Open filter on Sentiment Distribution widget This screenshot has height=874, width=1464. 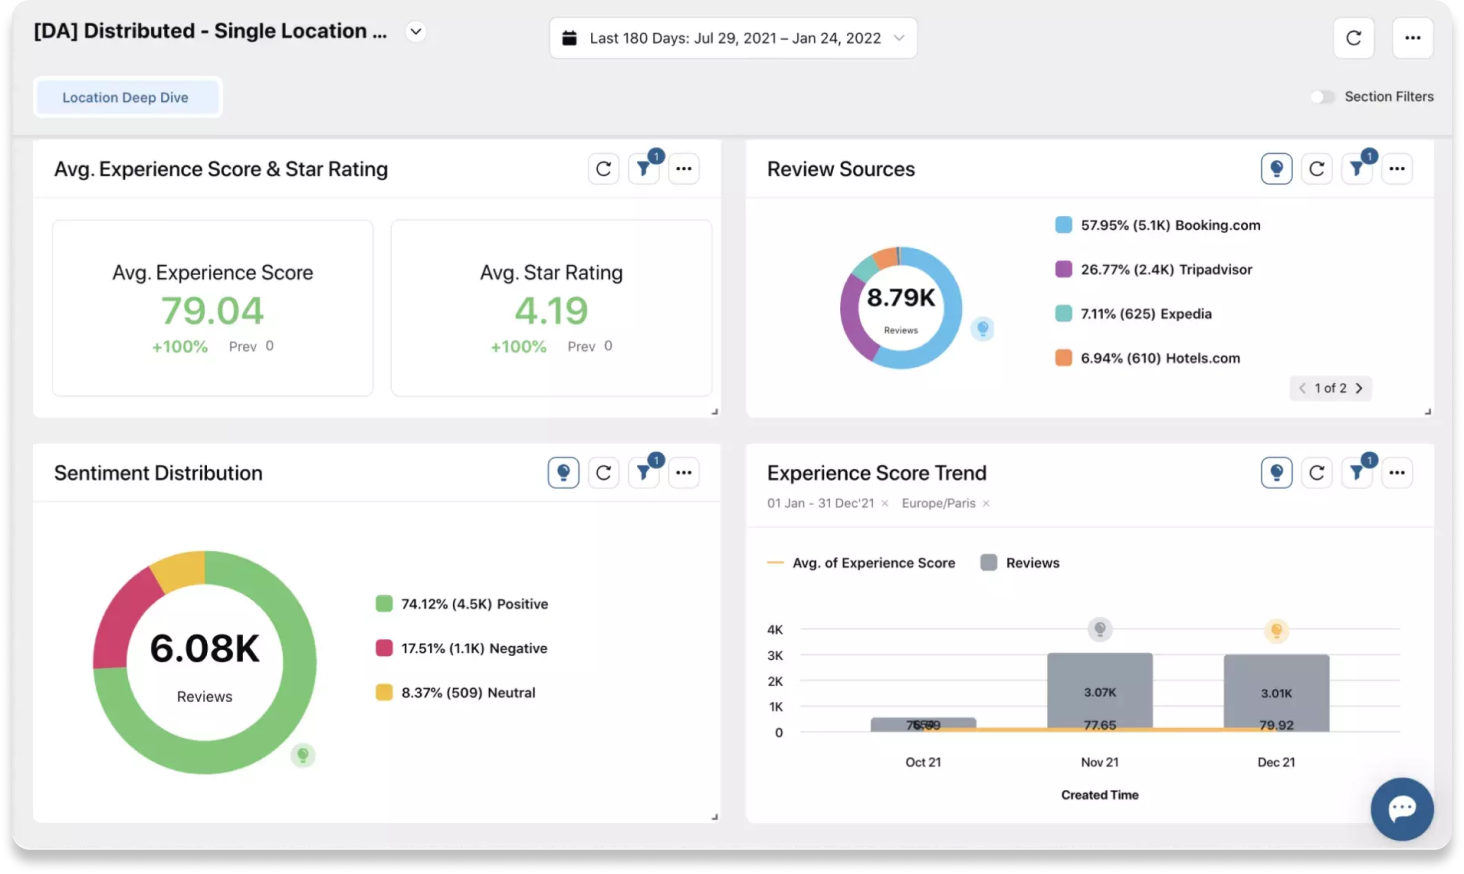(x=644, y=473)
